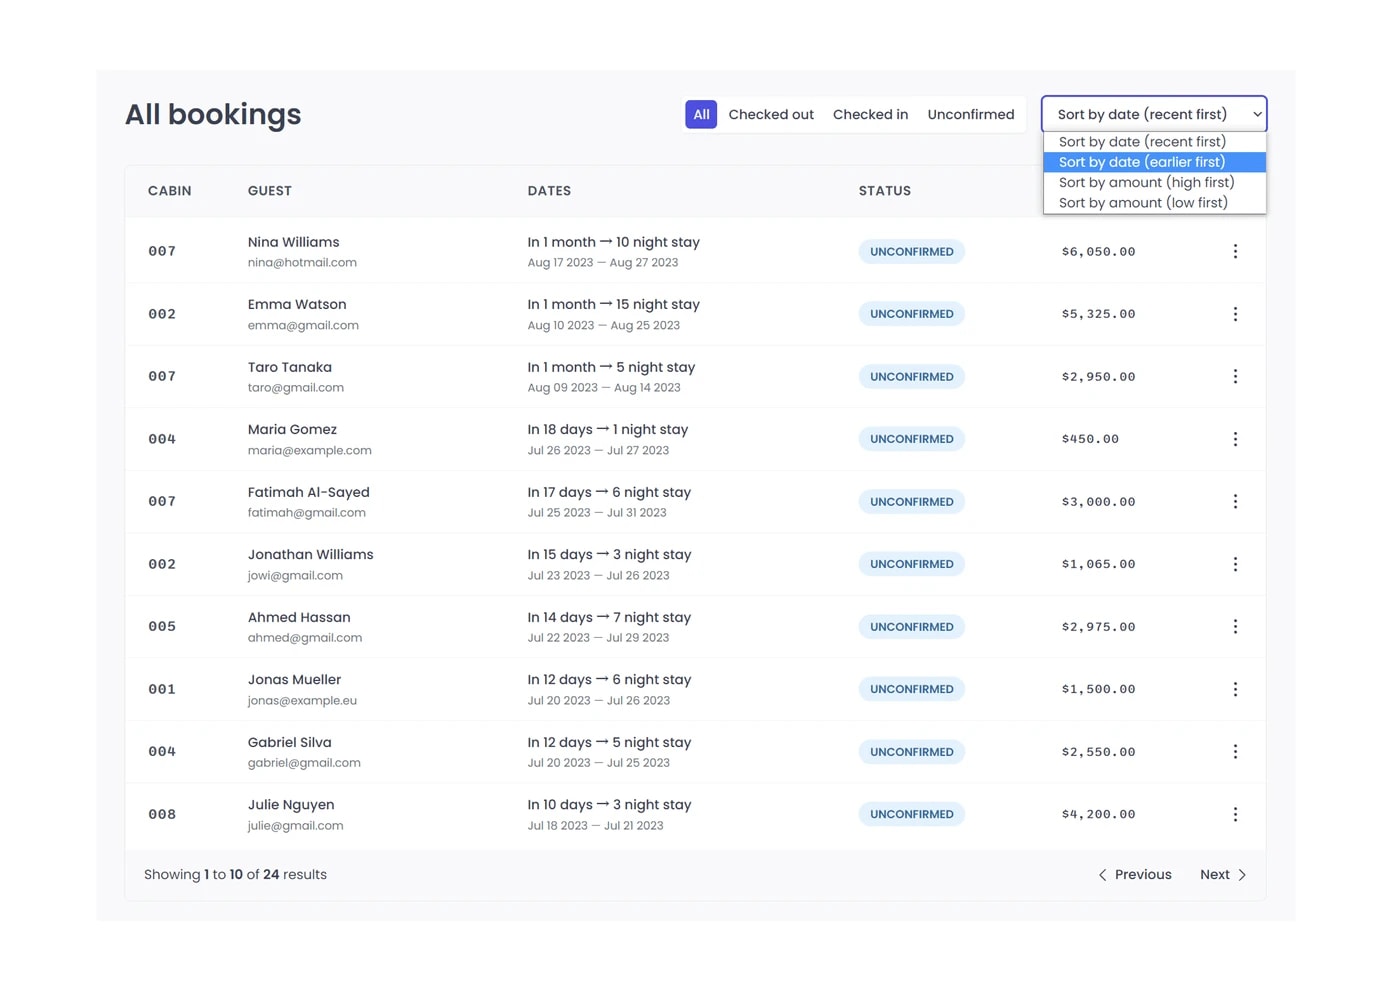Click the amount $3,000.00
Viewport: 1390px width, 993px height.
click(1098, 502)
